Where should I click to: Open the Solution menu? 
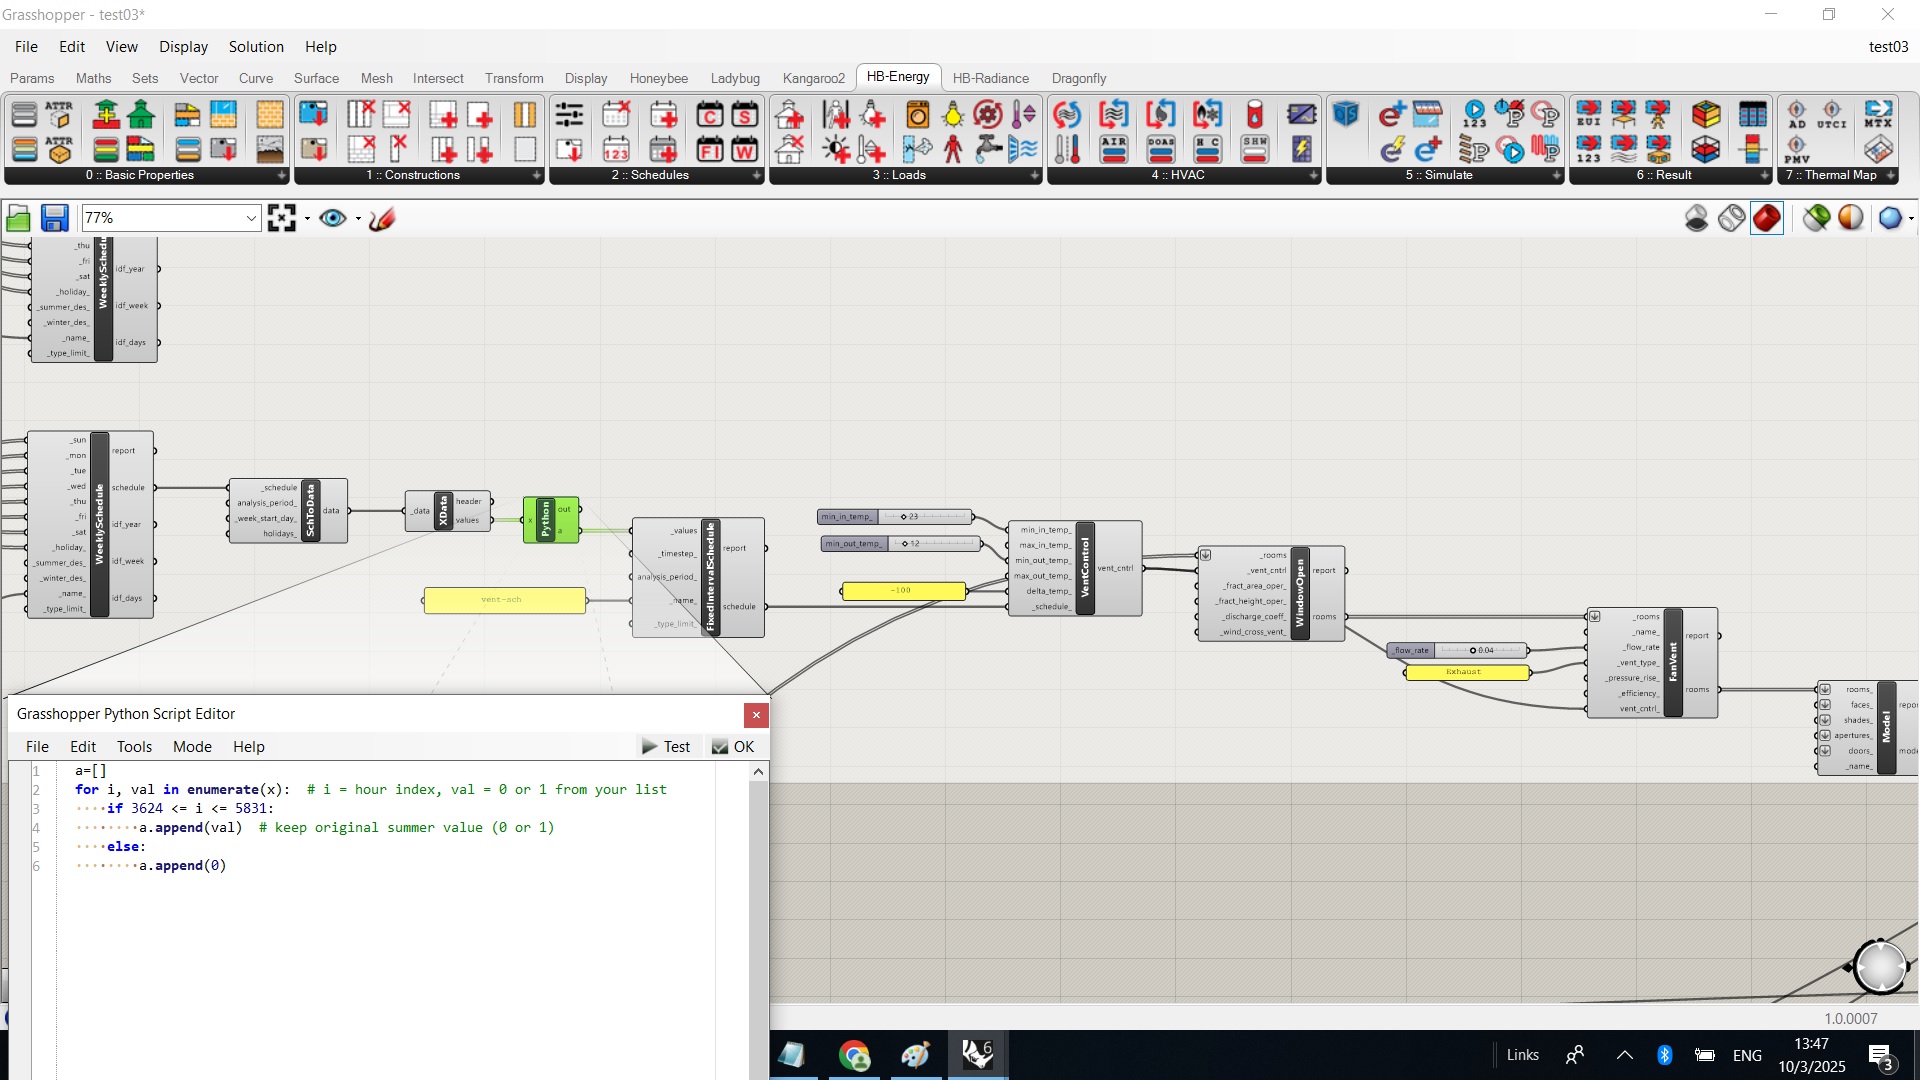click(256, 47)
